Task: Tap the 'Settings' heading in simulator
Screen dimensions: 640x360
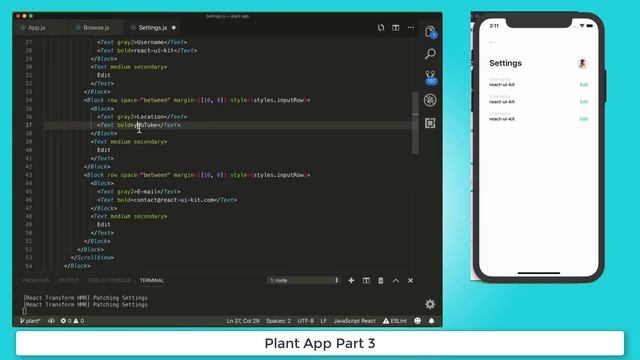Action: click(505, 63)
